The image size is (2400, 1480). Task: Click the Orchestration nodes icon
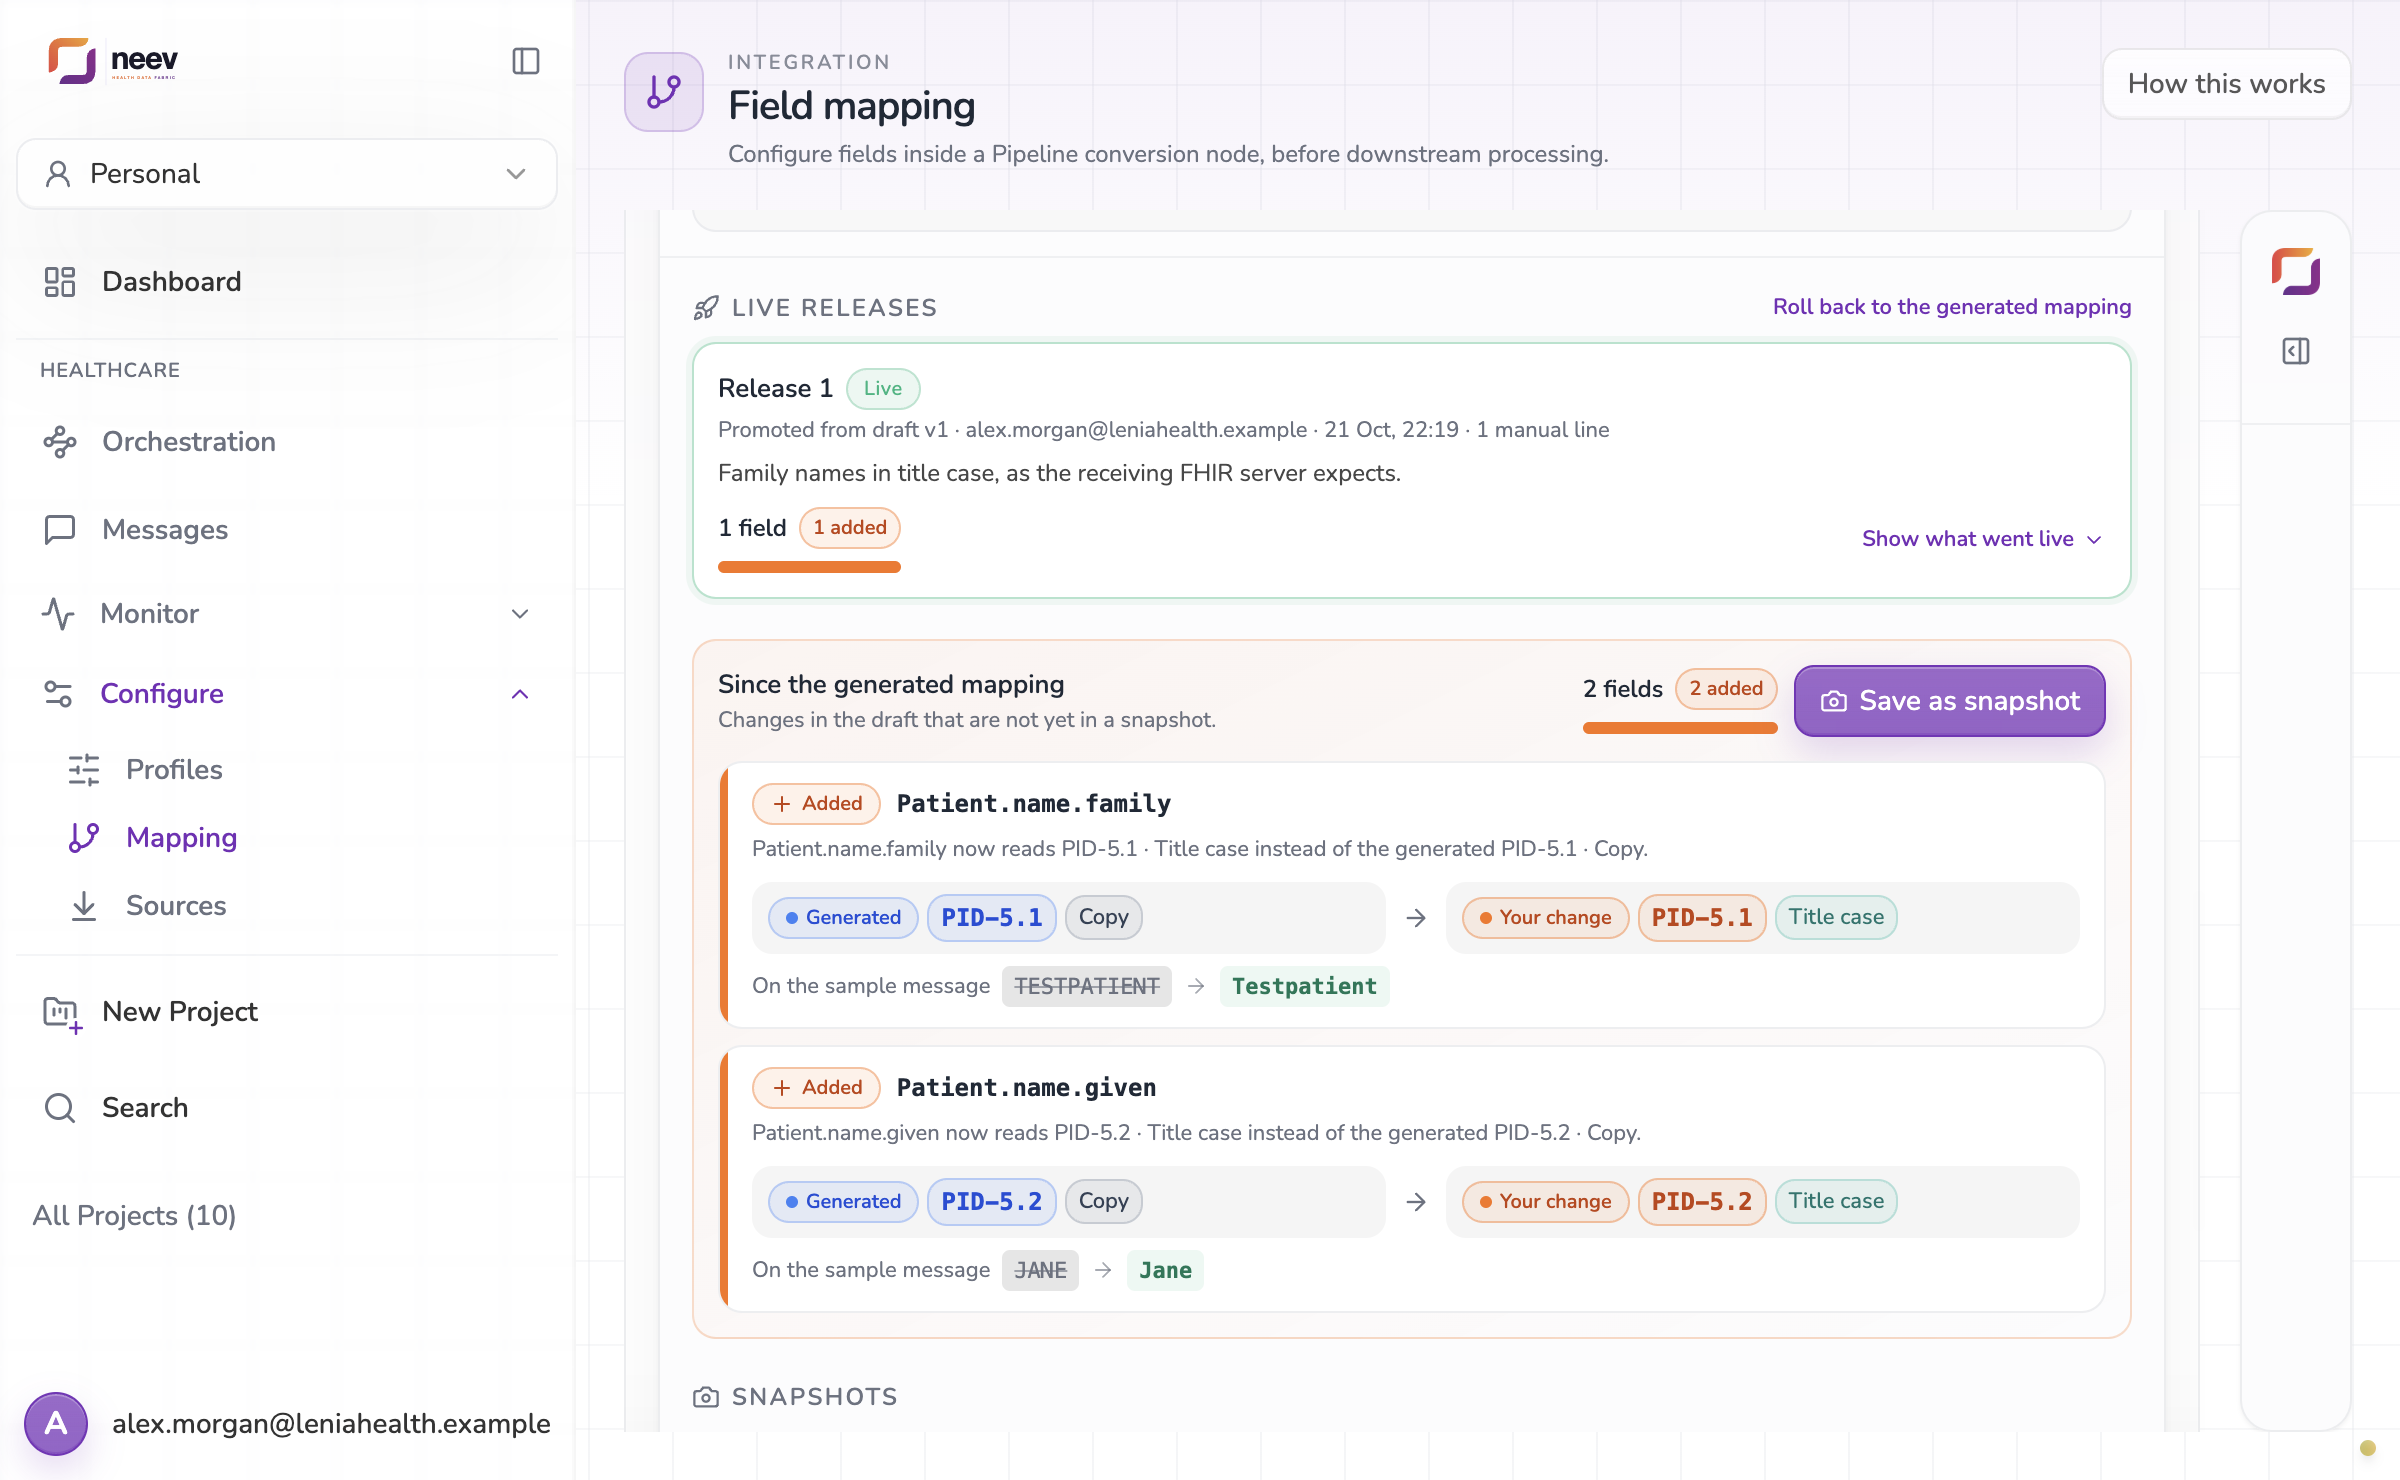(x=60, y=442)
